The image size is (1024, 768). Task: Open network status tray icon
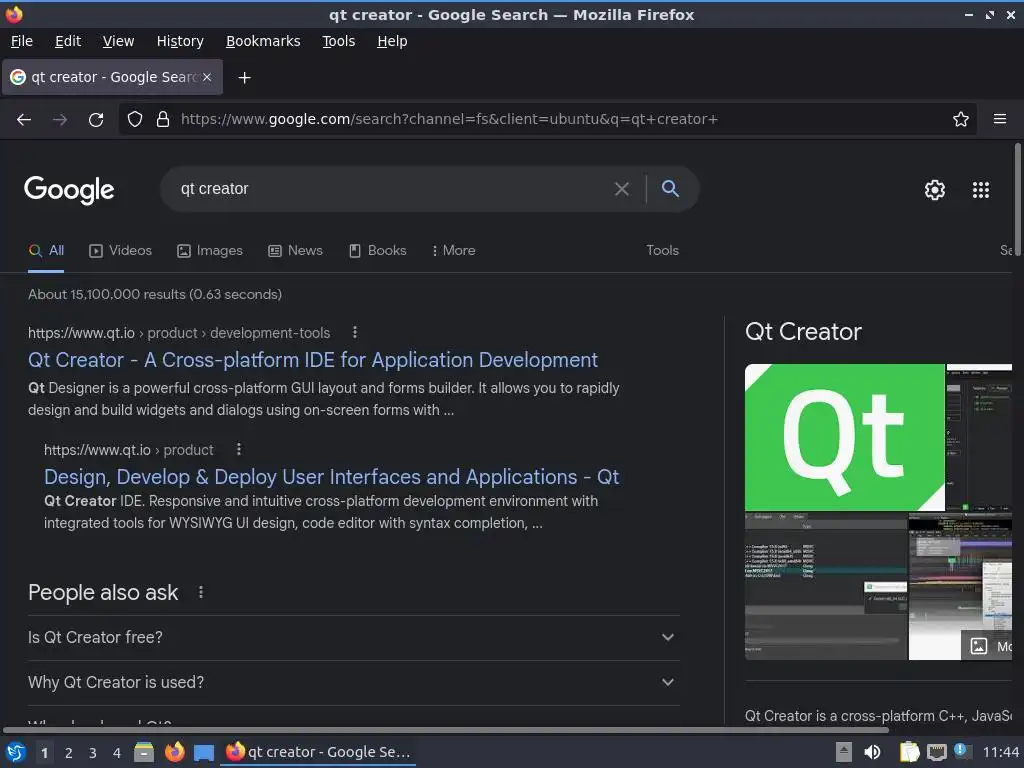tap(936, 752)
